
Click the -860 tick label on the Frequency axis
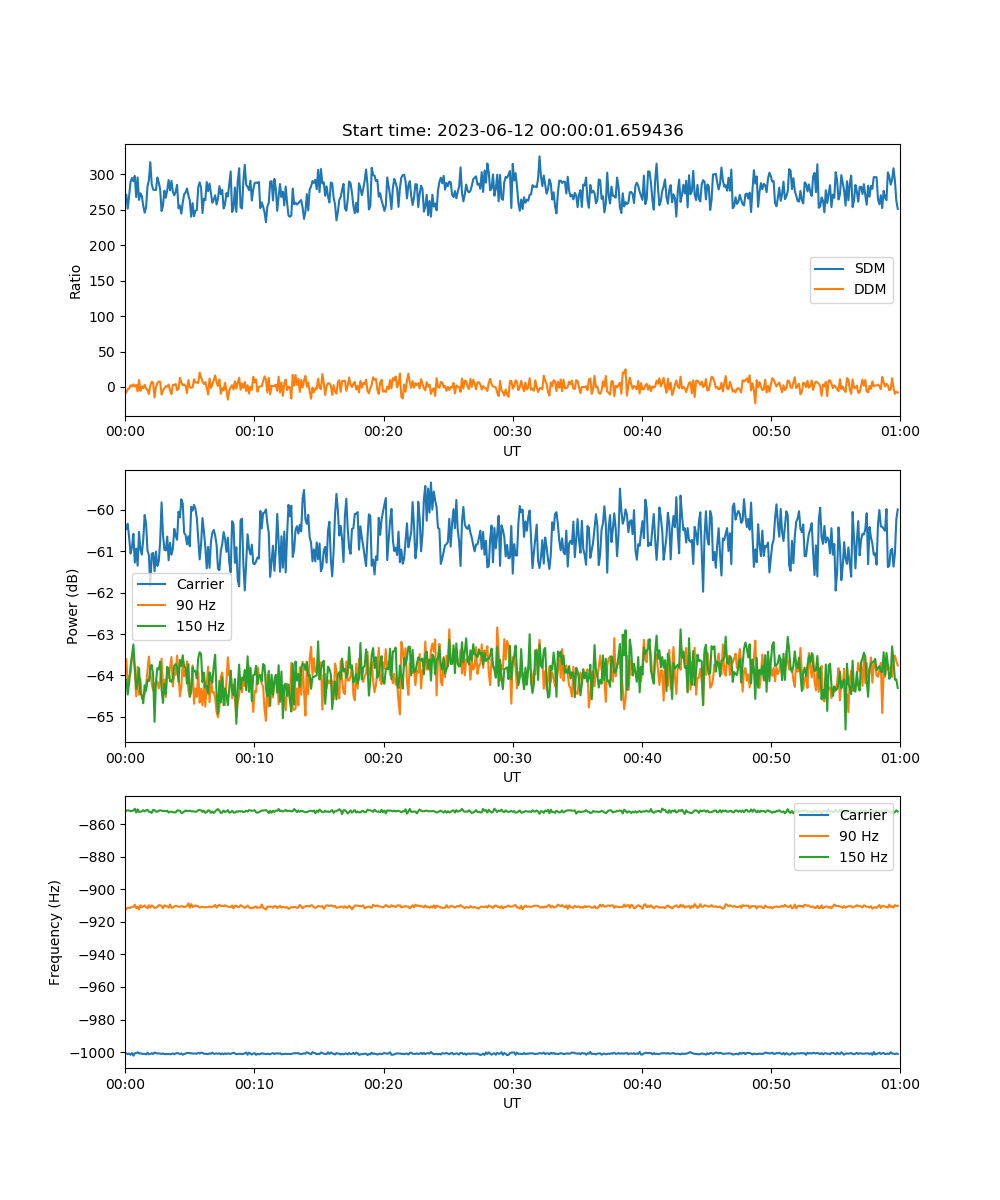point(97,825)
